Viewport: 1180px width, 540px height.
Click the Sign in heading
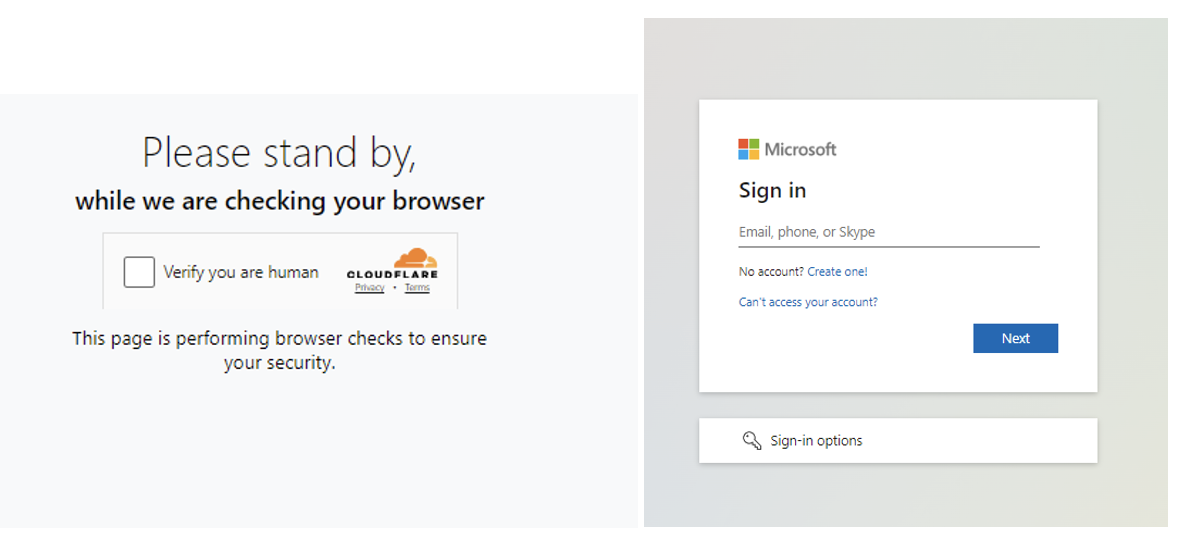coord(772,190)
